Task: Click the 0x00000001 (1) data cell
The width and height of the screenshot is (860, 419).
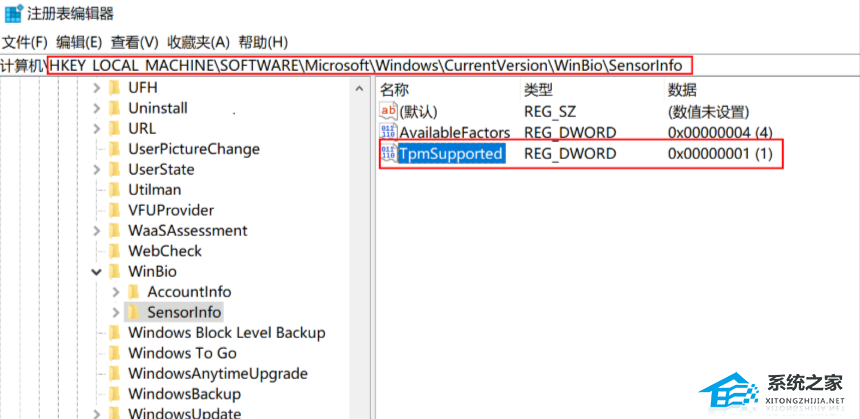Action: [720, 154]
